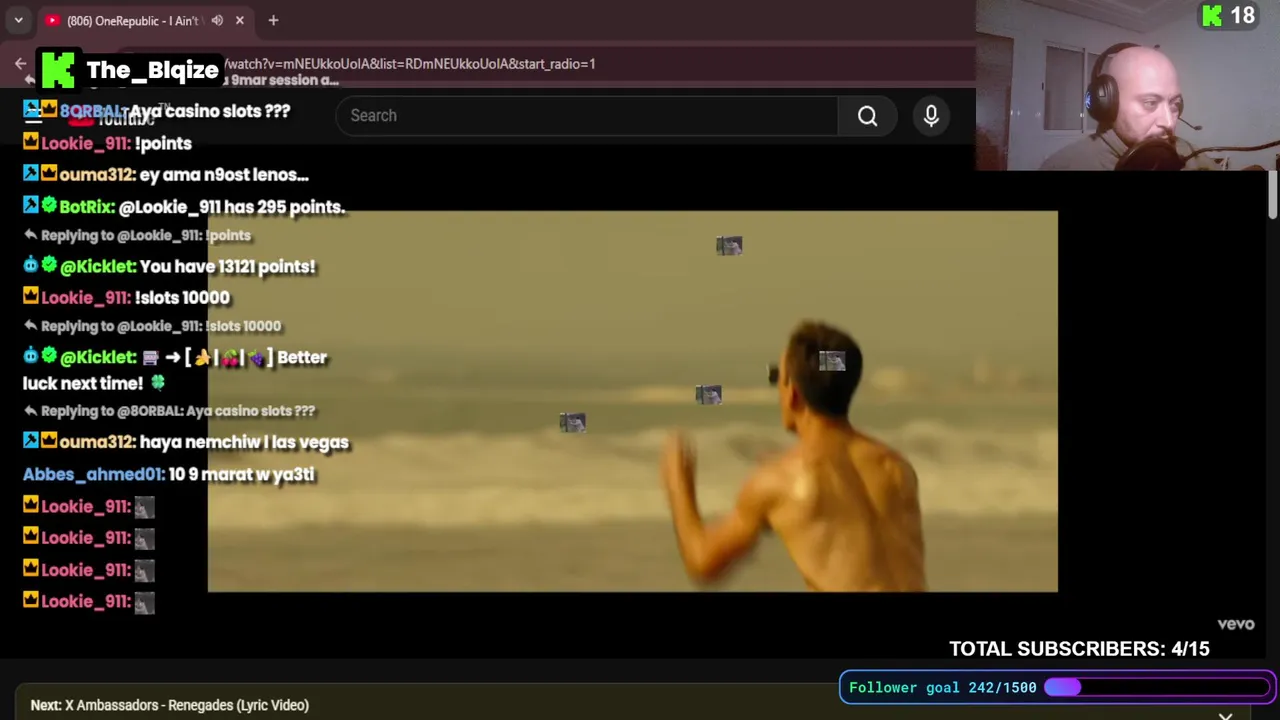The width and height of the screenshot is (1280, 720).
Task: Click '10 9 marat w ya3ti' chat message
Action: click(x=242, y=474)
